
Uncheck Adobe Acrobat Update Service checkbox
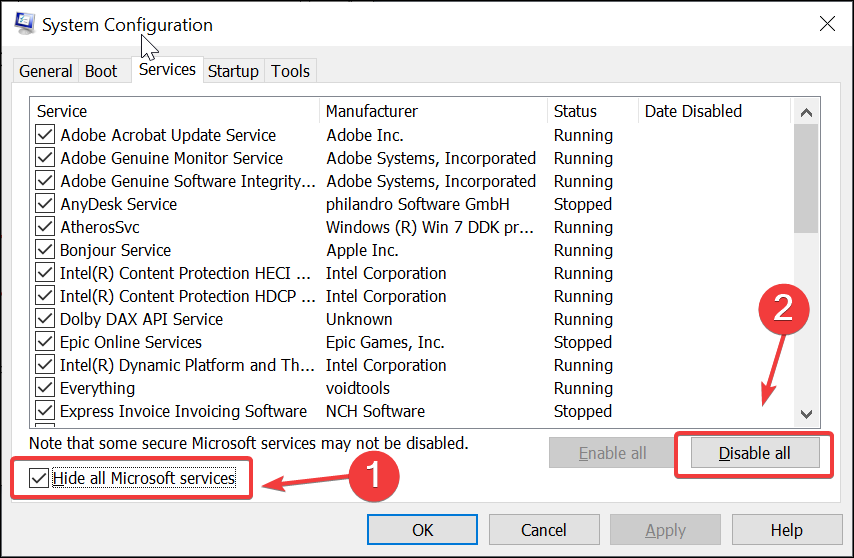pos(45,134)
